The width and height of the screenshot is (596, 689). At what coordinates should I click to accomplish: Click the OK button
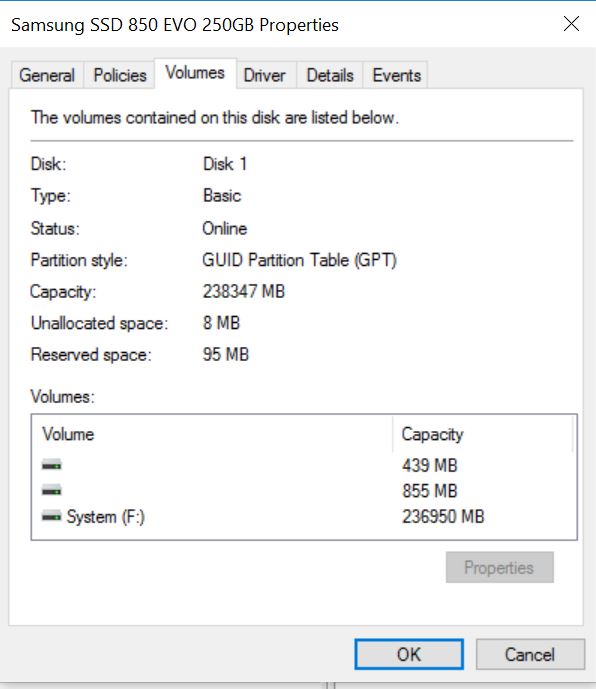coord(409,654)
